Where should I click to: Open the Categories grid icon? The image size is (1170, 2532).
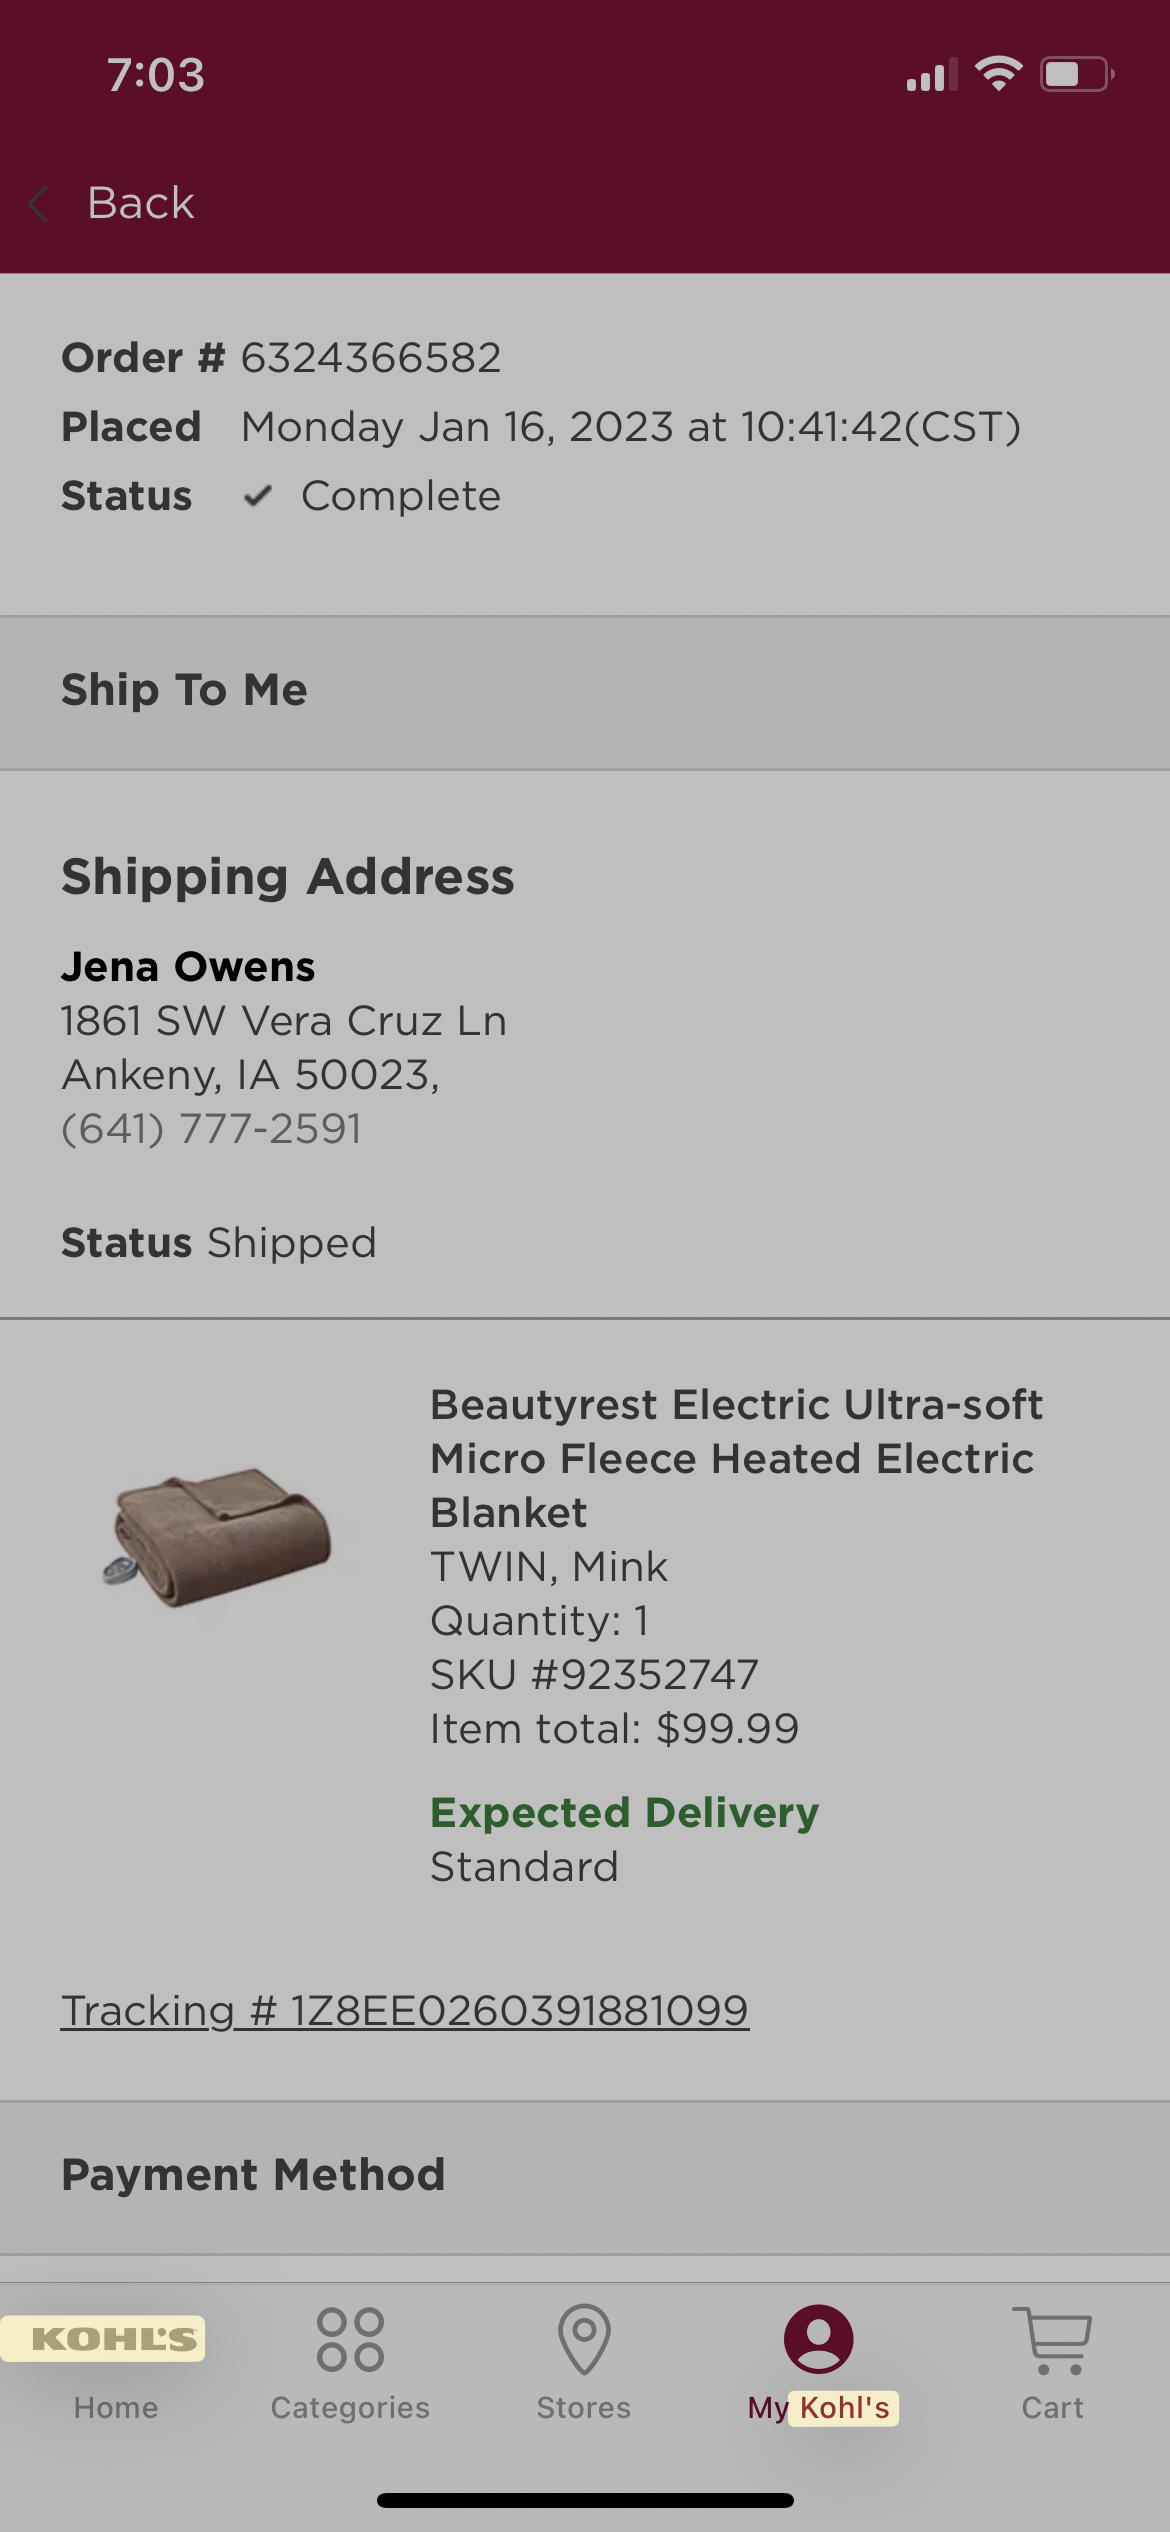tap(350, 2340)
